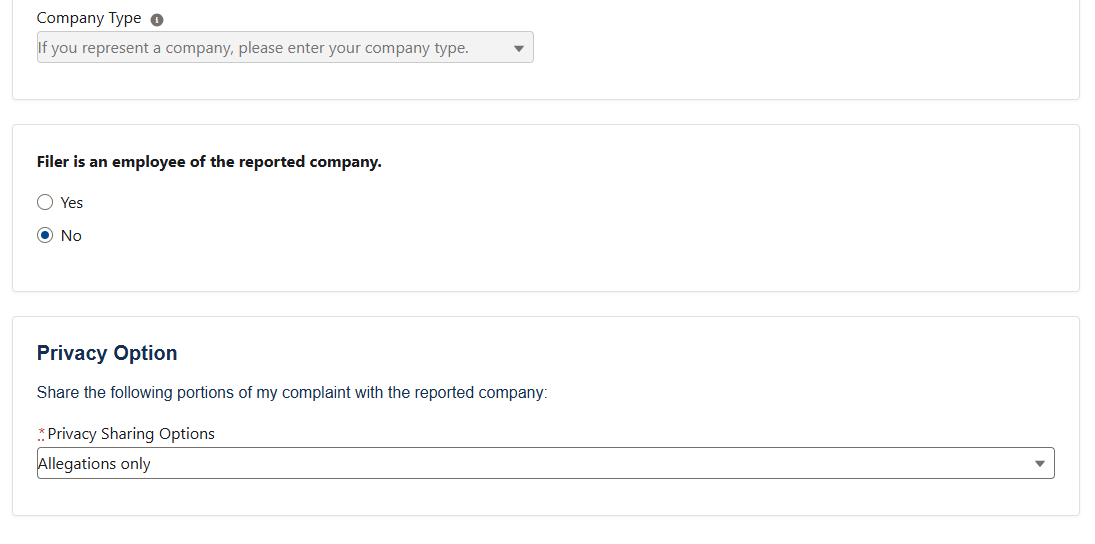Image resolution: width=1095 pixels, height=544 pixels.
Task: Click the "Allegations only" selected value
Action: [x=94, y=464]
